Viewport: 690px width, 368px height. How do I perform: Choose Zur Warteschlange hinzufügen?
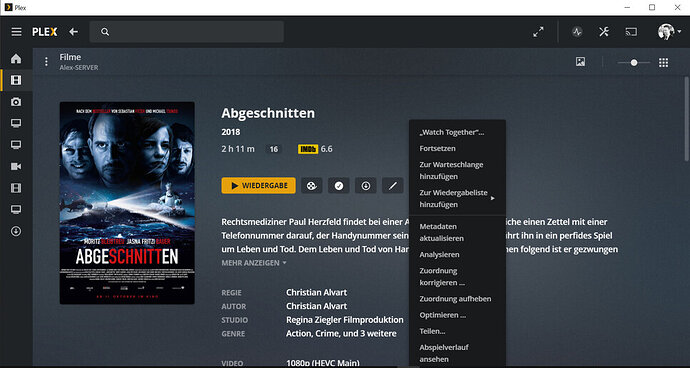coord(457,171)
